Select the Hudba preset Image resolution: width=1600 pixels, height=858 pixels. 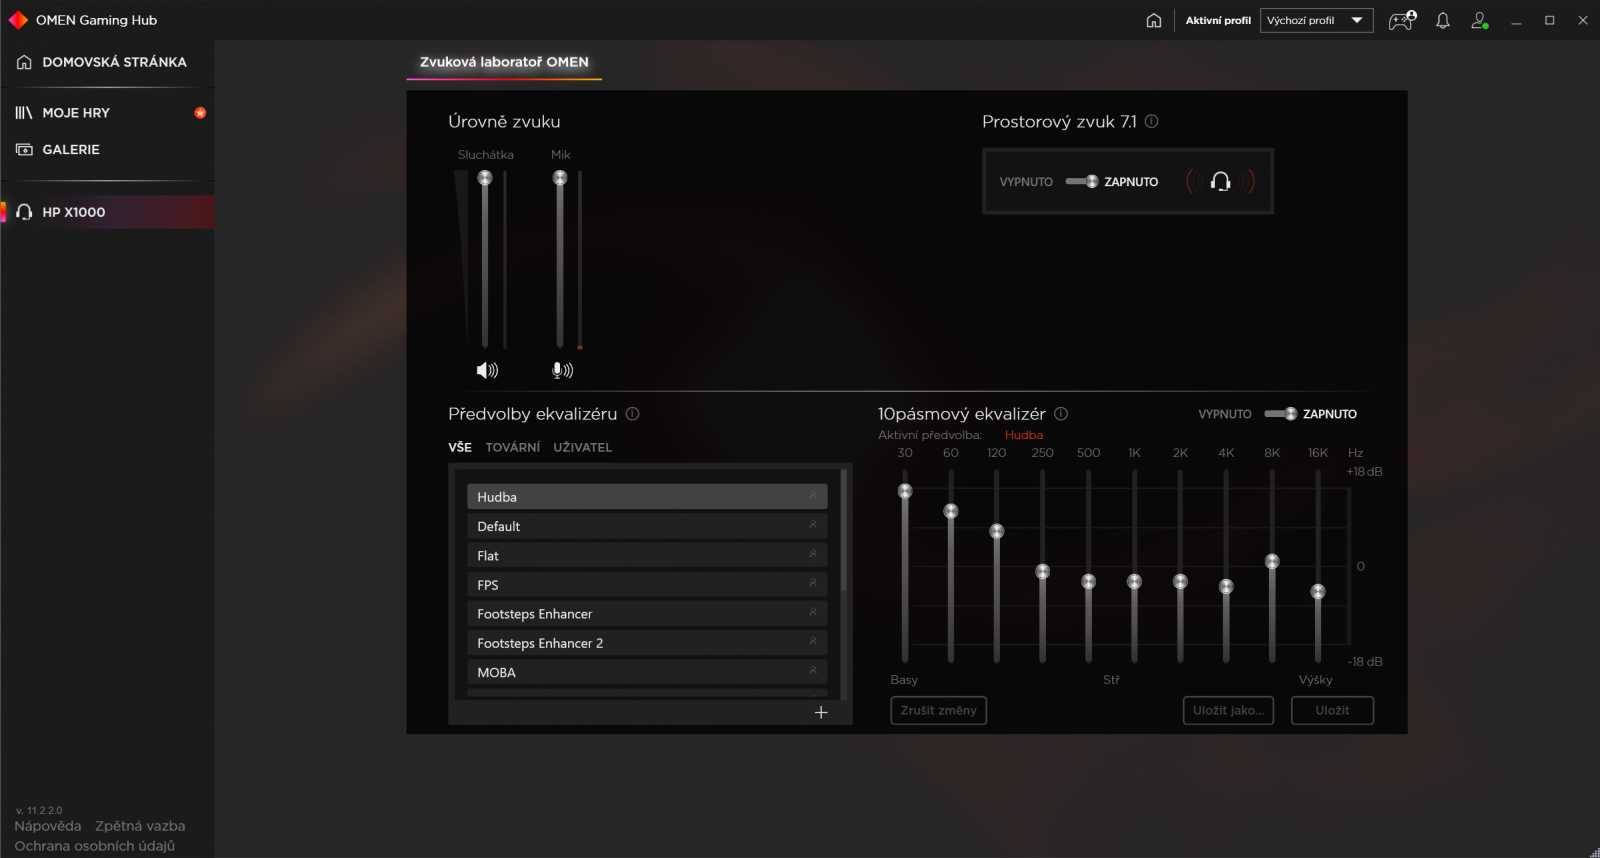point(647,497)
